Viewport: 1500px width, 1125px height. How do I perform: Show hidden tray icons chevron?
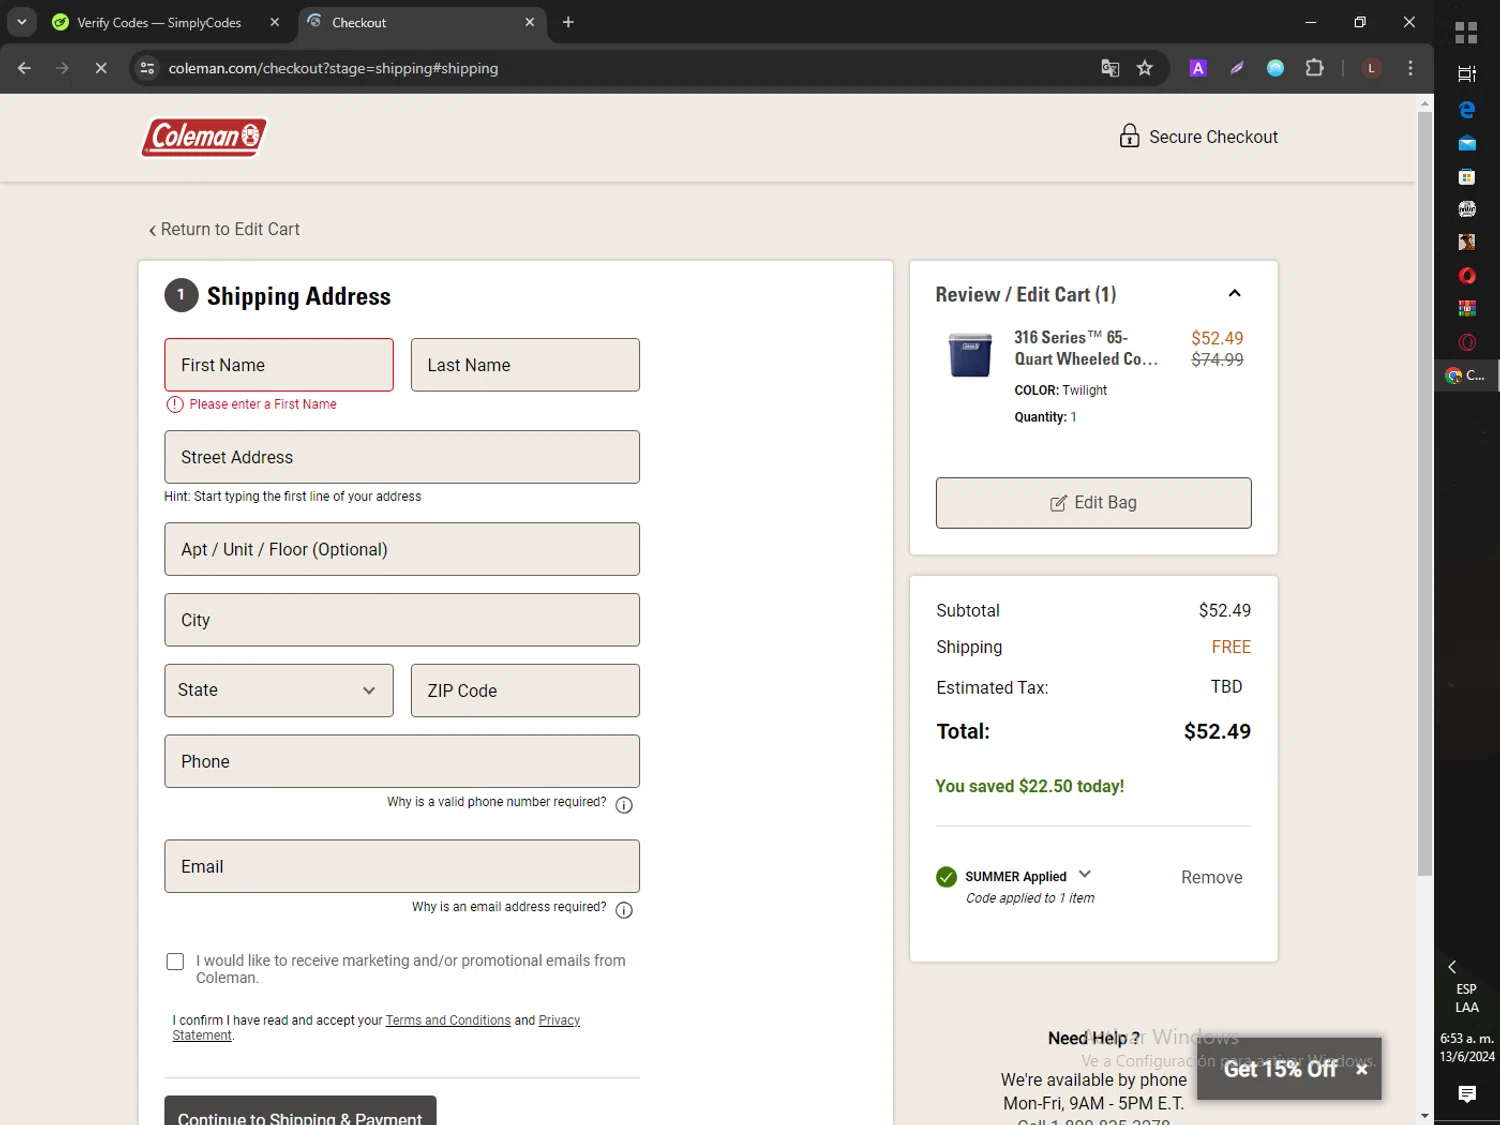(x=1452, y=967)
